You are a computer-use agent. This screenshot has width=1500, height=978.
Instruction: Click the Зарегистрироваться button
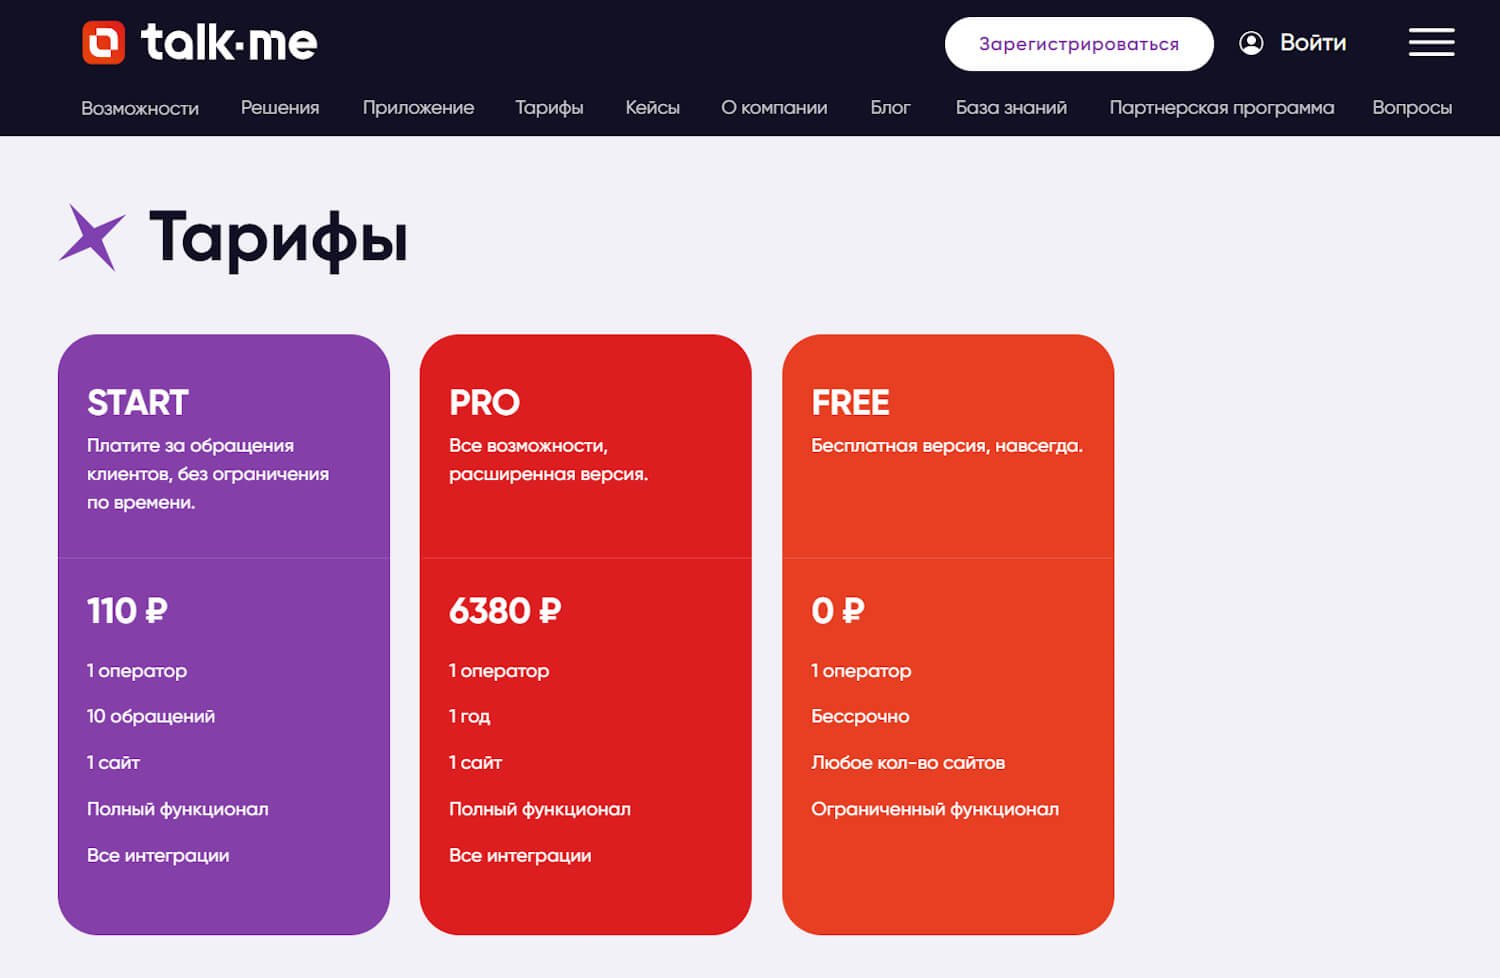[x=1078, y=44]
